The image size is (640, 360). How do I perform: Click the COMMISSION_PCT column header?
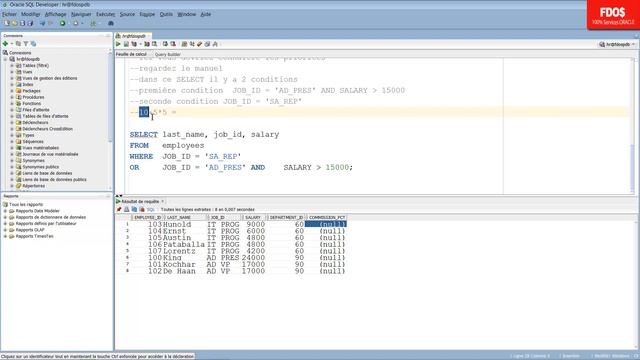tap(327, 218)
